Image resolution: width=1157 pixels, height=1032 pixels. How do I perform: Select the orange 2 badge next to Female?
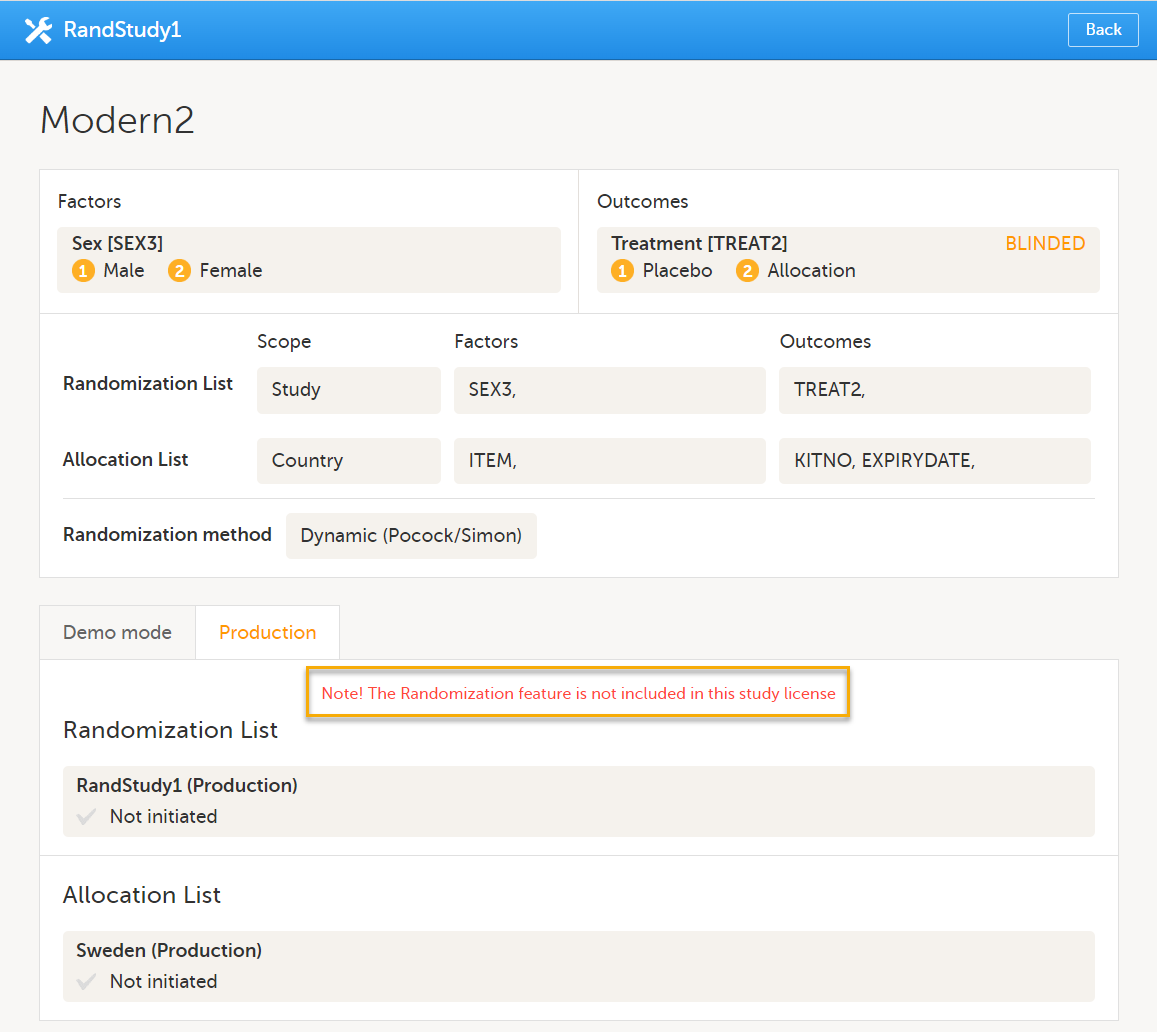click(x=179, y=271)
